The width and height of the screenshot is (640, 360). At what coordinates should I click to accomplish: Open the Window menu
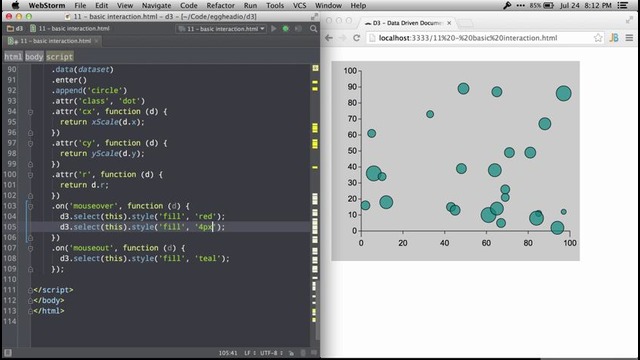point(328,5)
